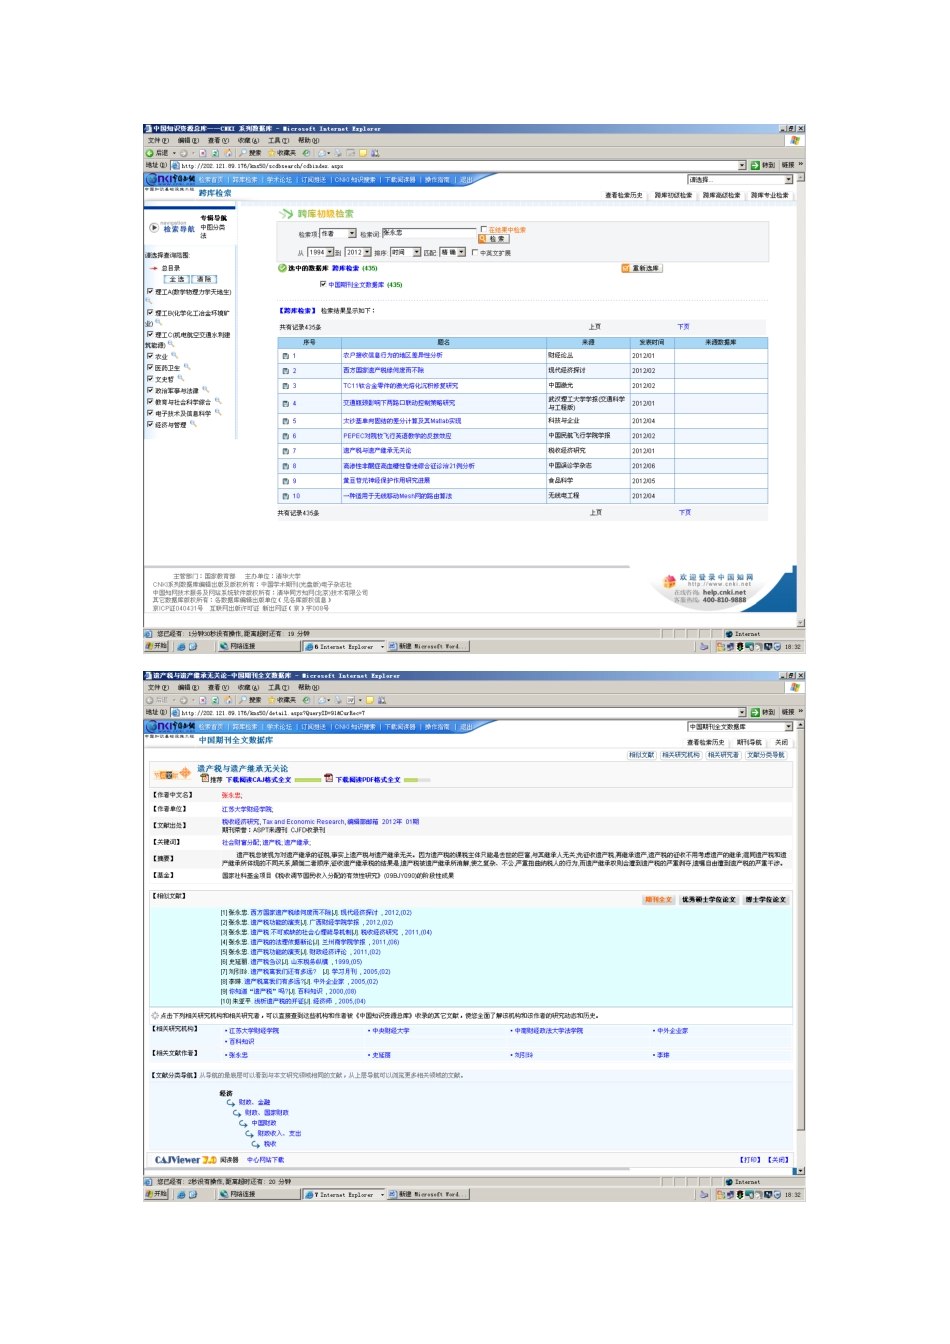Open the 开始 Start menu under the article detail window
The image size is (950, 1344).
coord(157,1194)
